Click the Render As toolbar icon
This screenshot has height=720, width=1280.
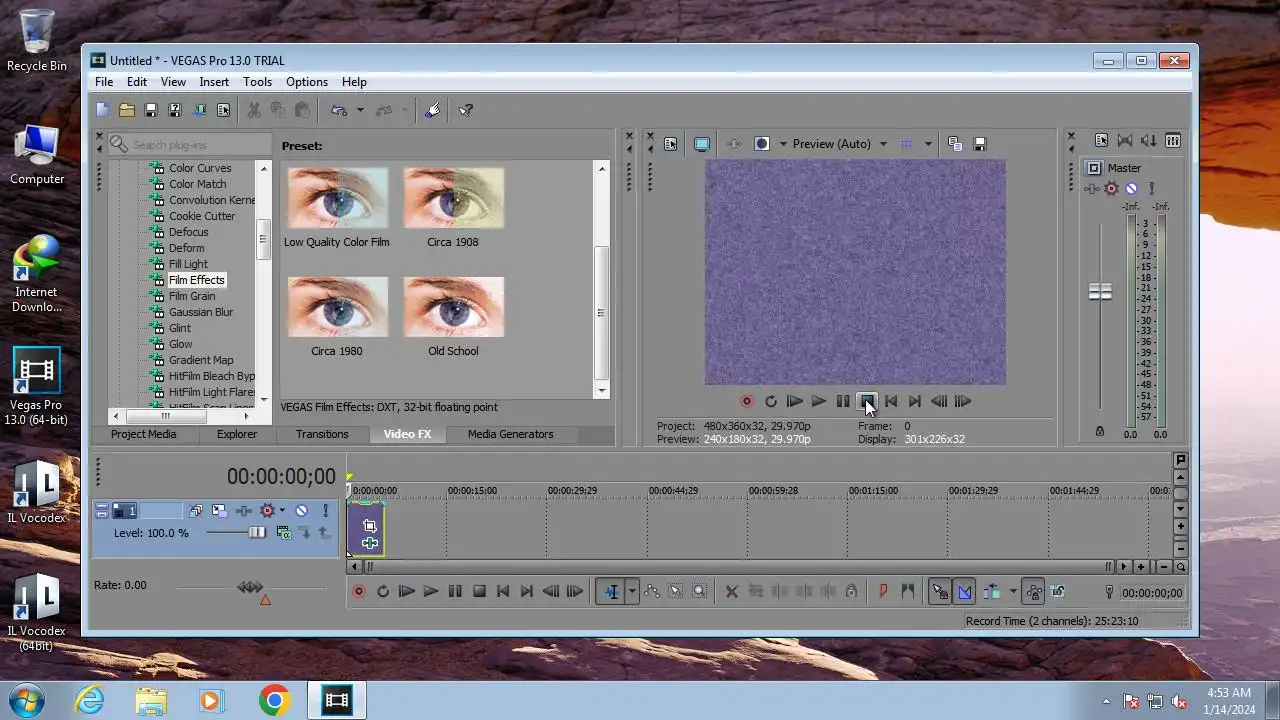click(x=199, y=110)
